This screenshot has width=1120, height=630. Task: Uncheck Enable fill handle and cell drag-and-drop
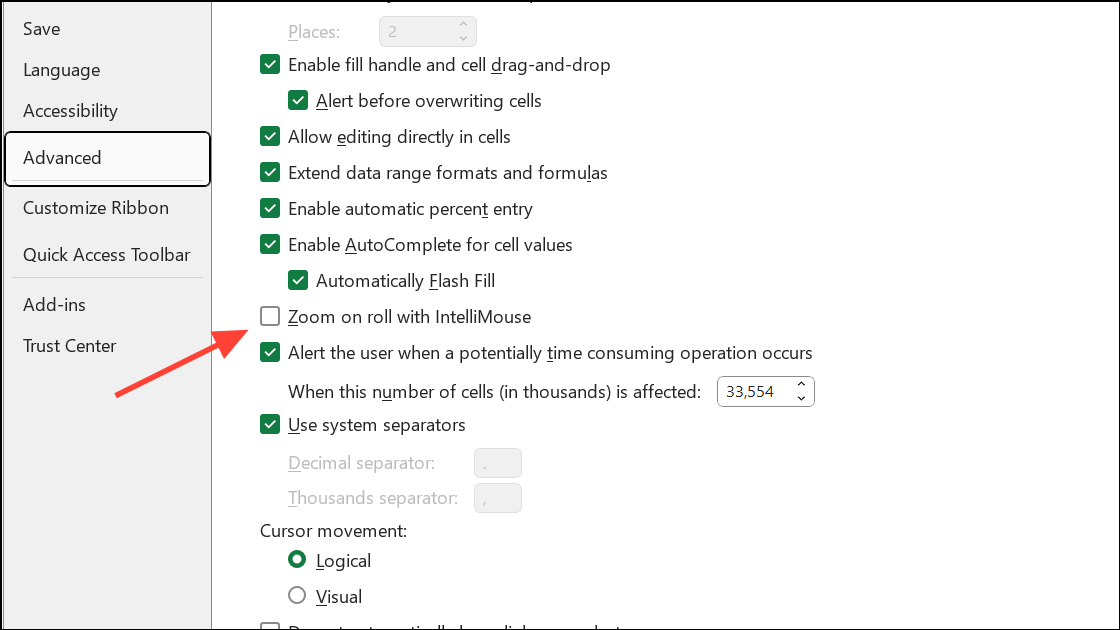(270, 64)
